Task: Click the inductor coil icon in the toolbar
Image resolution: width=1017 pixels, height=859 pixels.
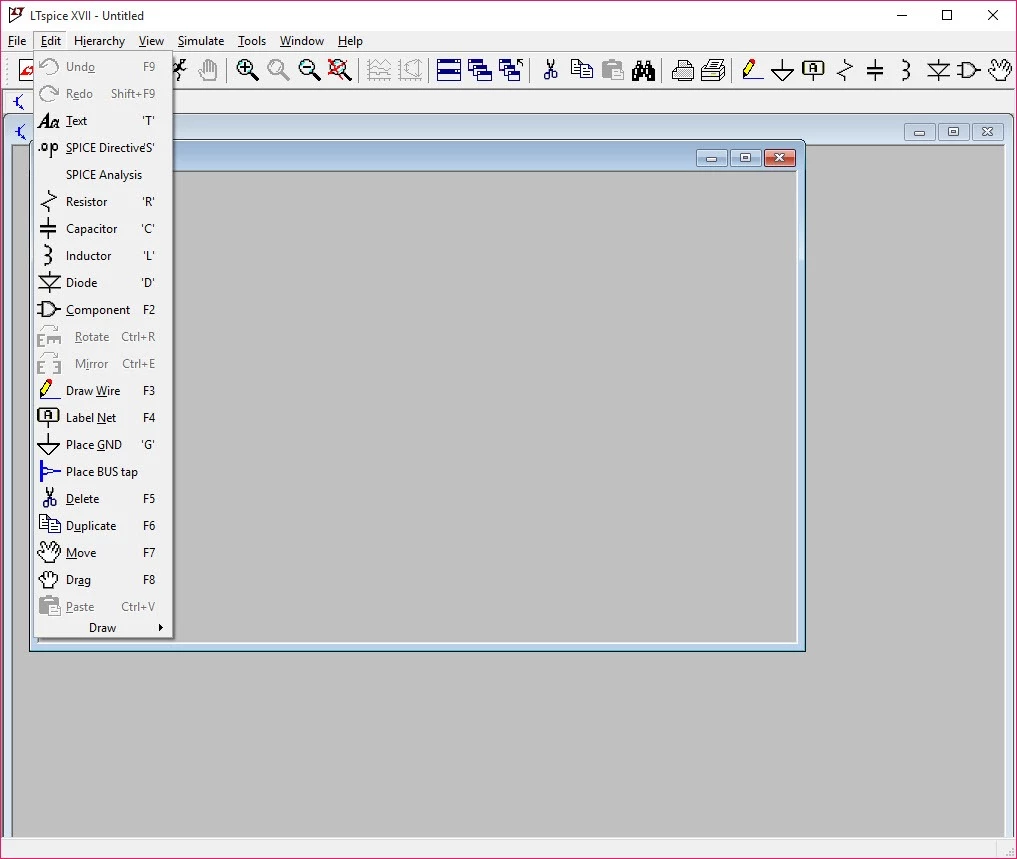Action: coord(906,70)
